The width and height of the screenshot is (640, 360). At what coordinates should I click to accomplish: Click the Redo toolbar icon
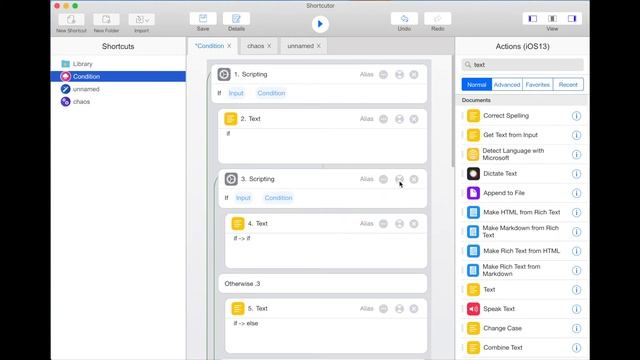click(x=438, y=19)
